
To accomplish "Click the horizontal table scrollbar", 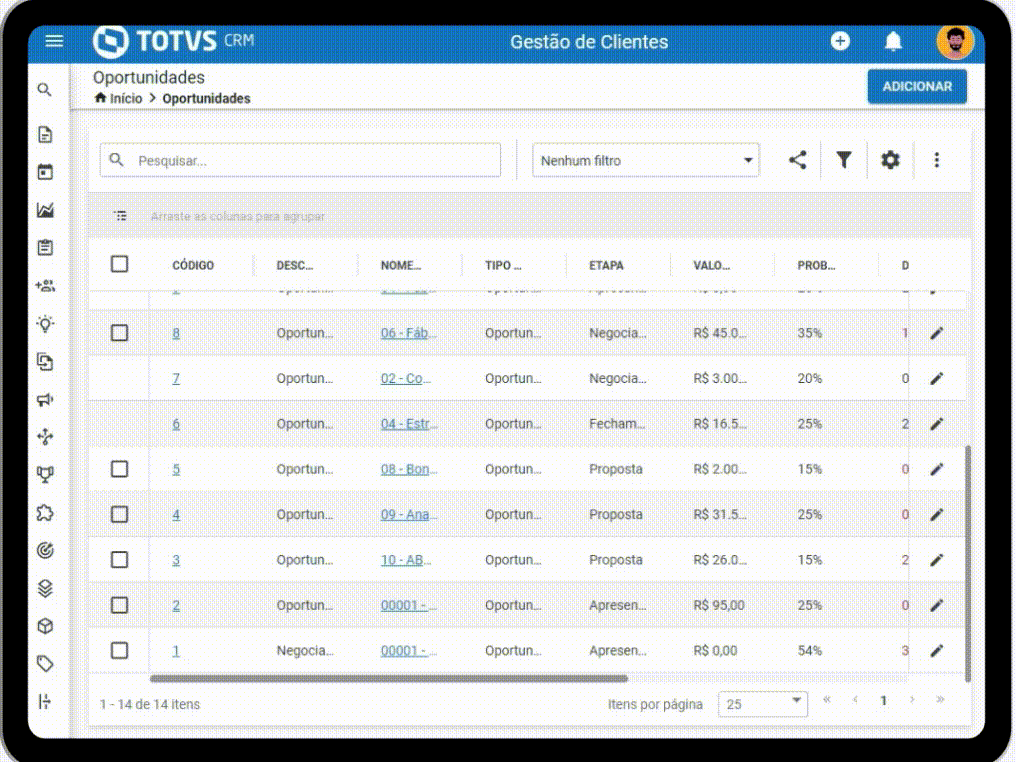I will 389,678.
